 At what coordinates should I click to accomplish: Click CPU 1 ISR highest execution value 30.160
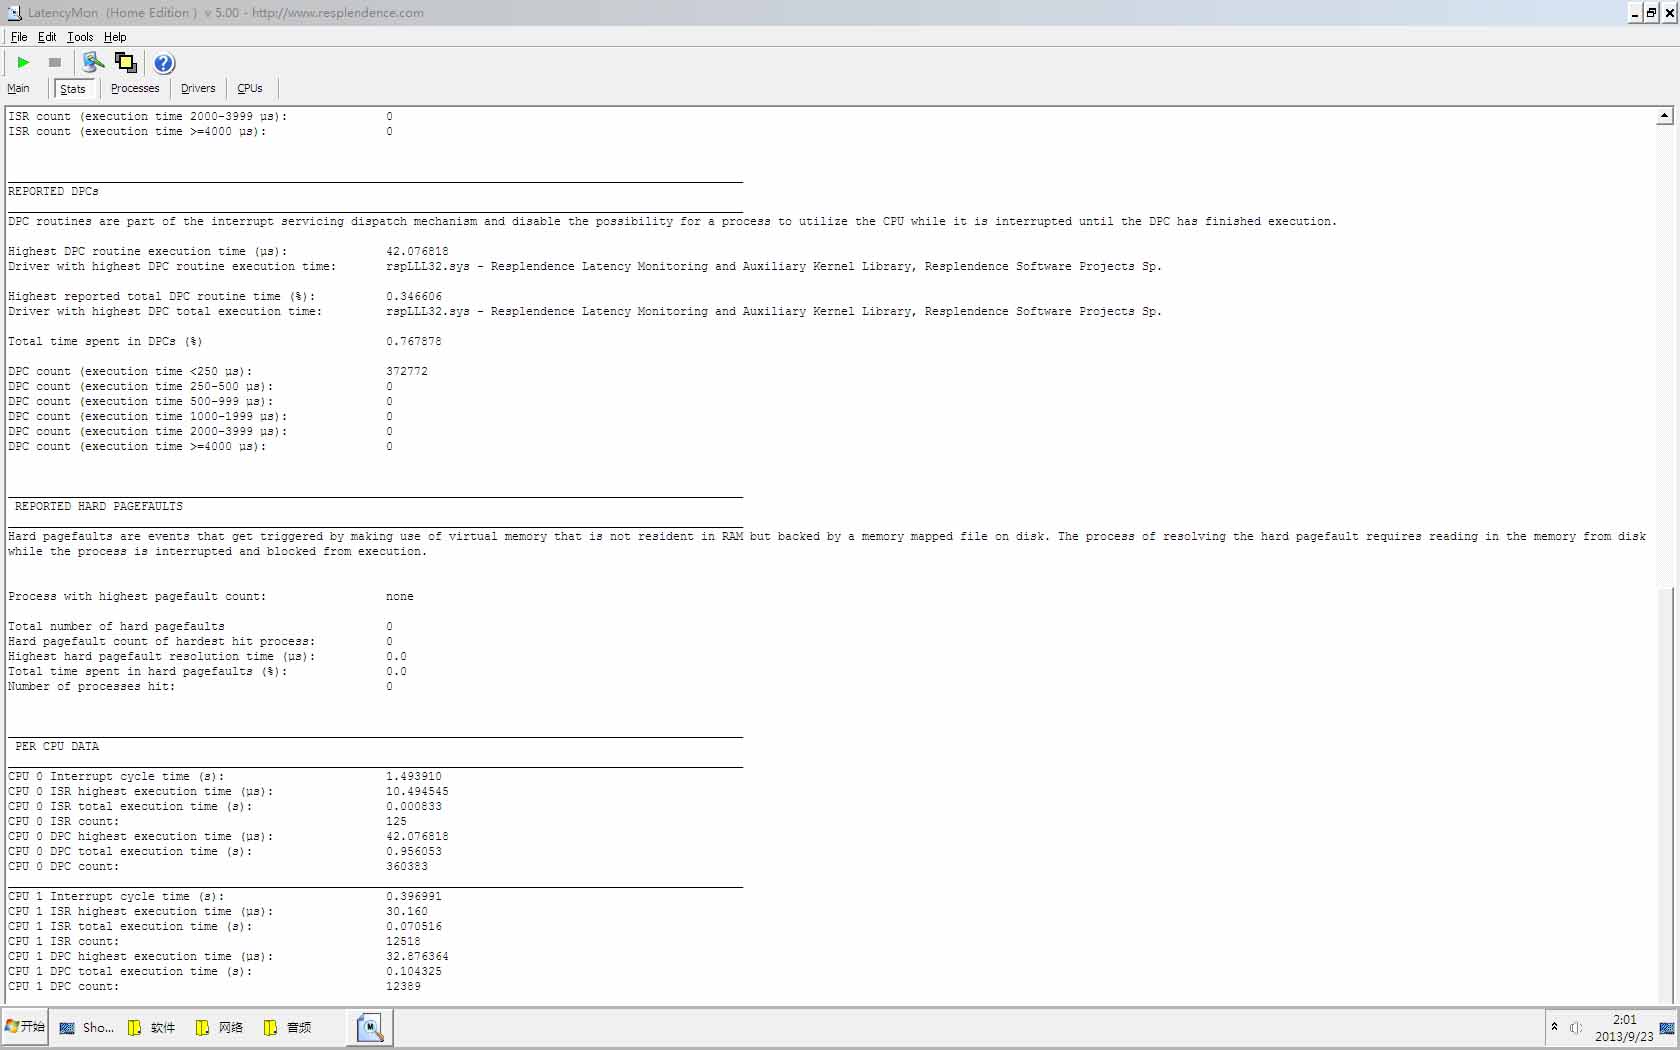pyautogui.click(x=407, y=911)
